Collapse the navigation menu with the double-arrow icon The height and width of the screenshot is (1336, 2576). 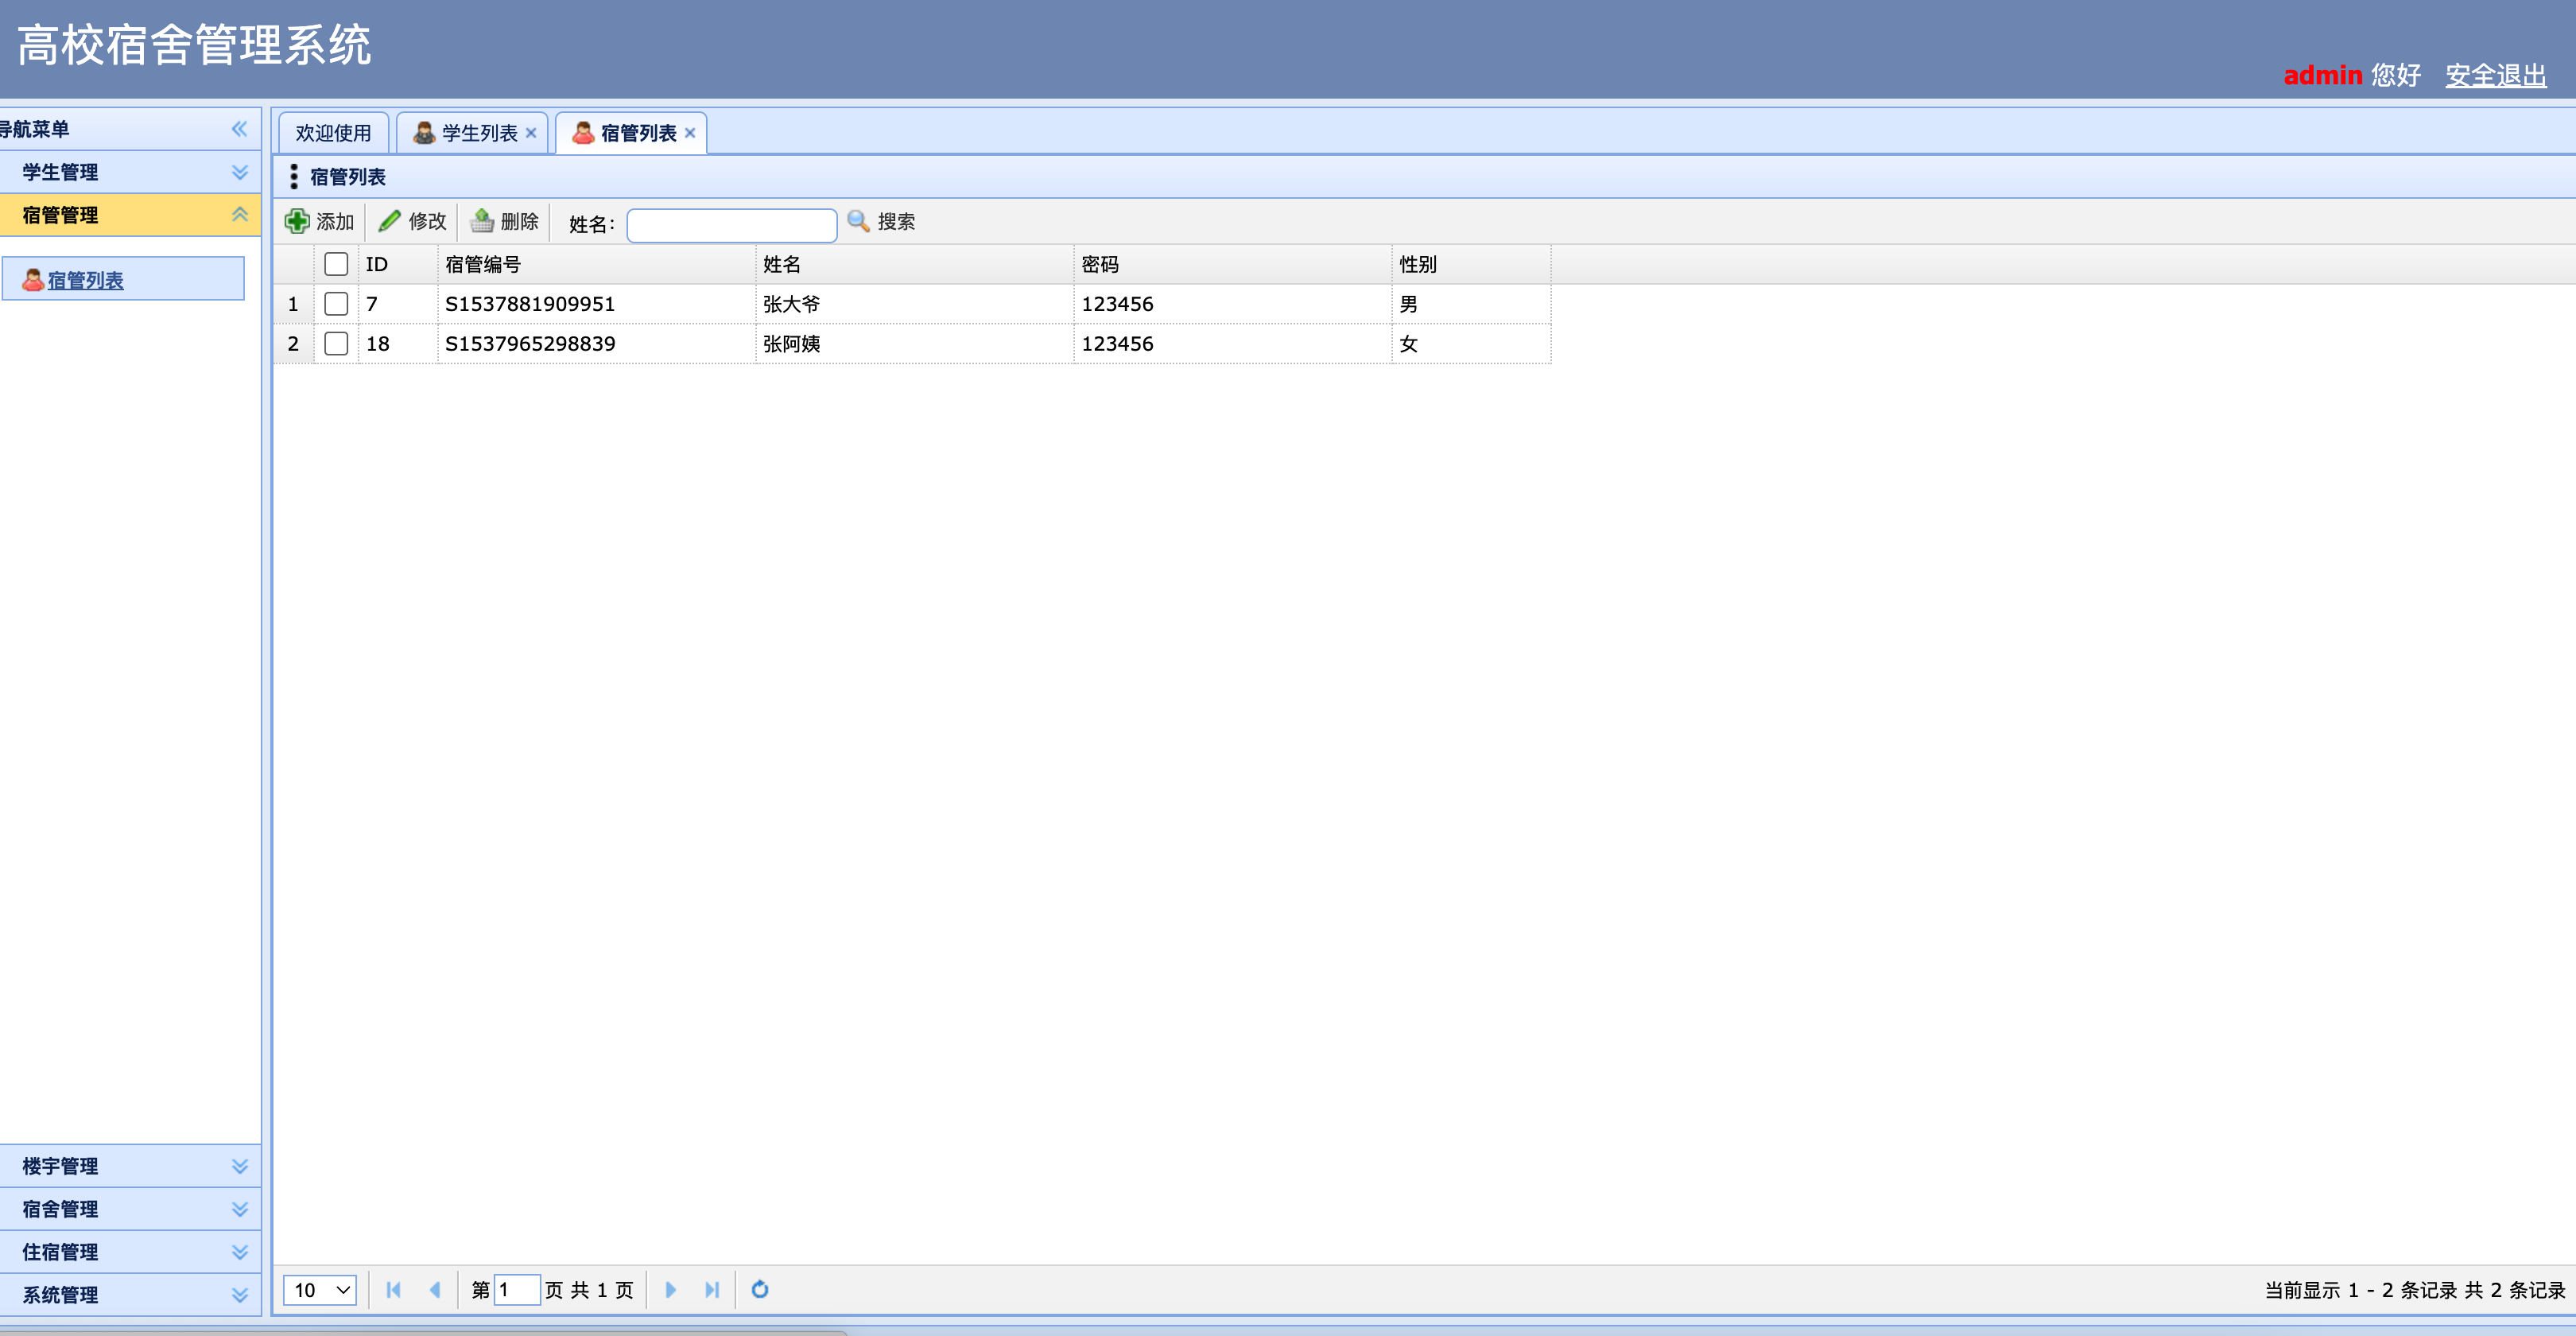pos(239,129)
